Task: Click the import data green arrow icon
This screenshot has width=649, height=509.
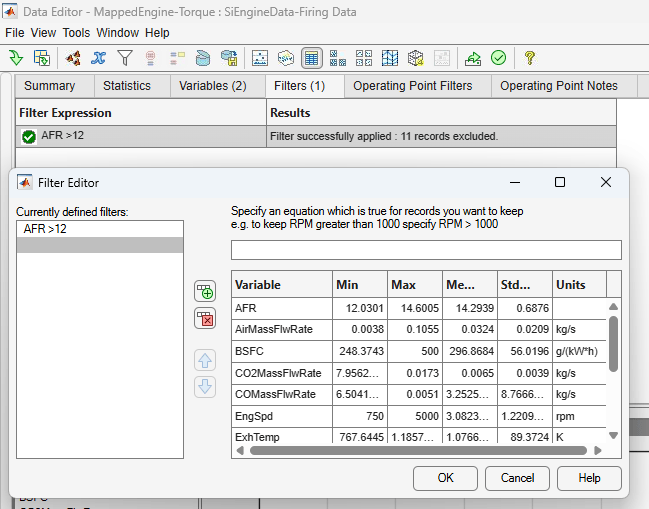Action: click(16, 58)
